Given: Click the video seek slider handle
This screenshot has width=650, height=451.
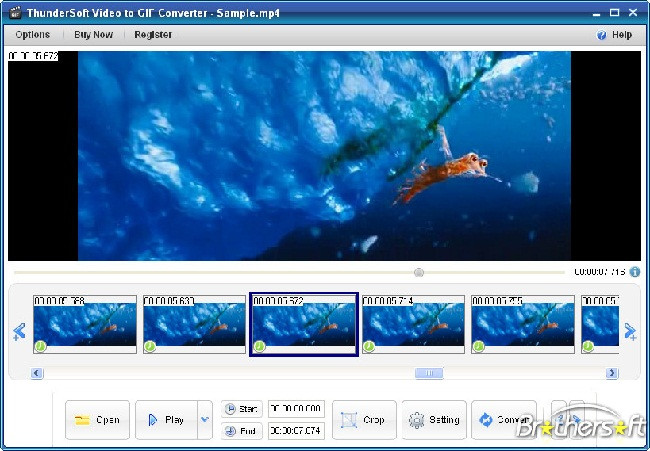Looking at the screenshot, I should pyautogui.click(x=419, y=272).
